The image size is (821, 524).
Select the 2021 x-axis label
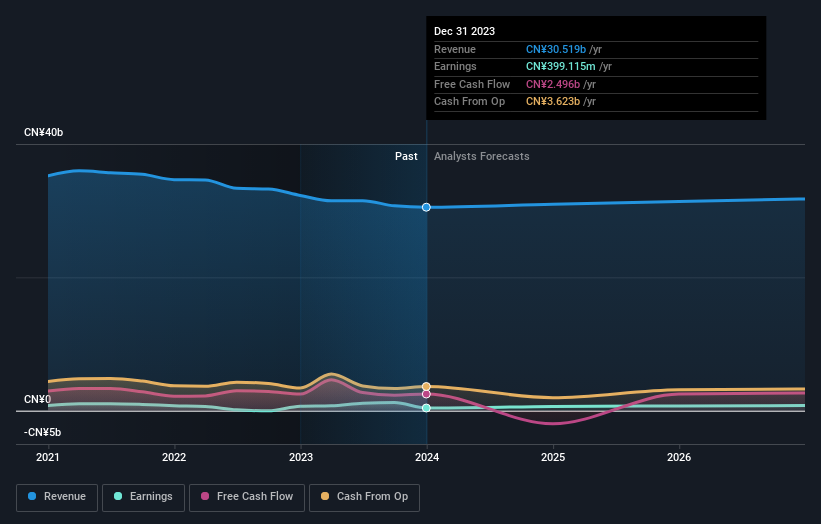(x=48, y=457)
